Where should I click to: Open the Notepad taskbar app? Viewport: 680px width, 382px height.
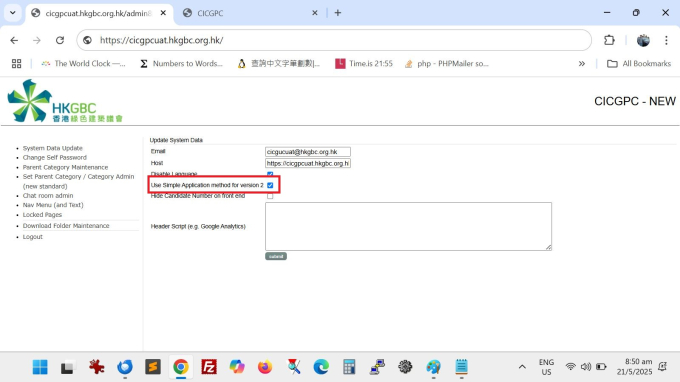coord(461,367)
